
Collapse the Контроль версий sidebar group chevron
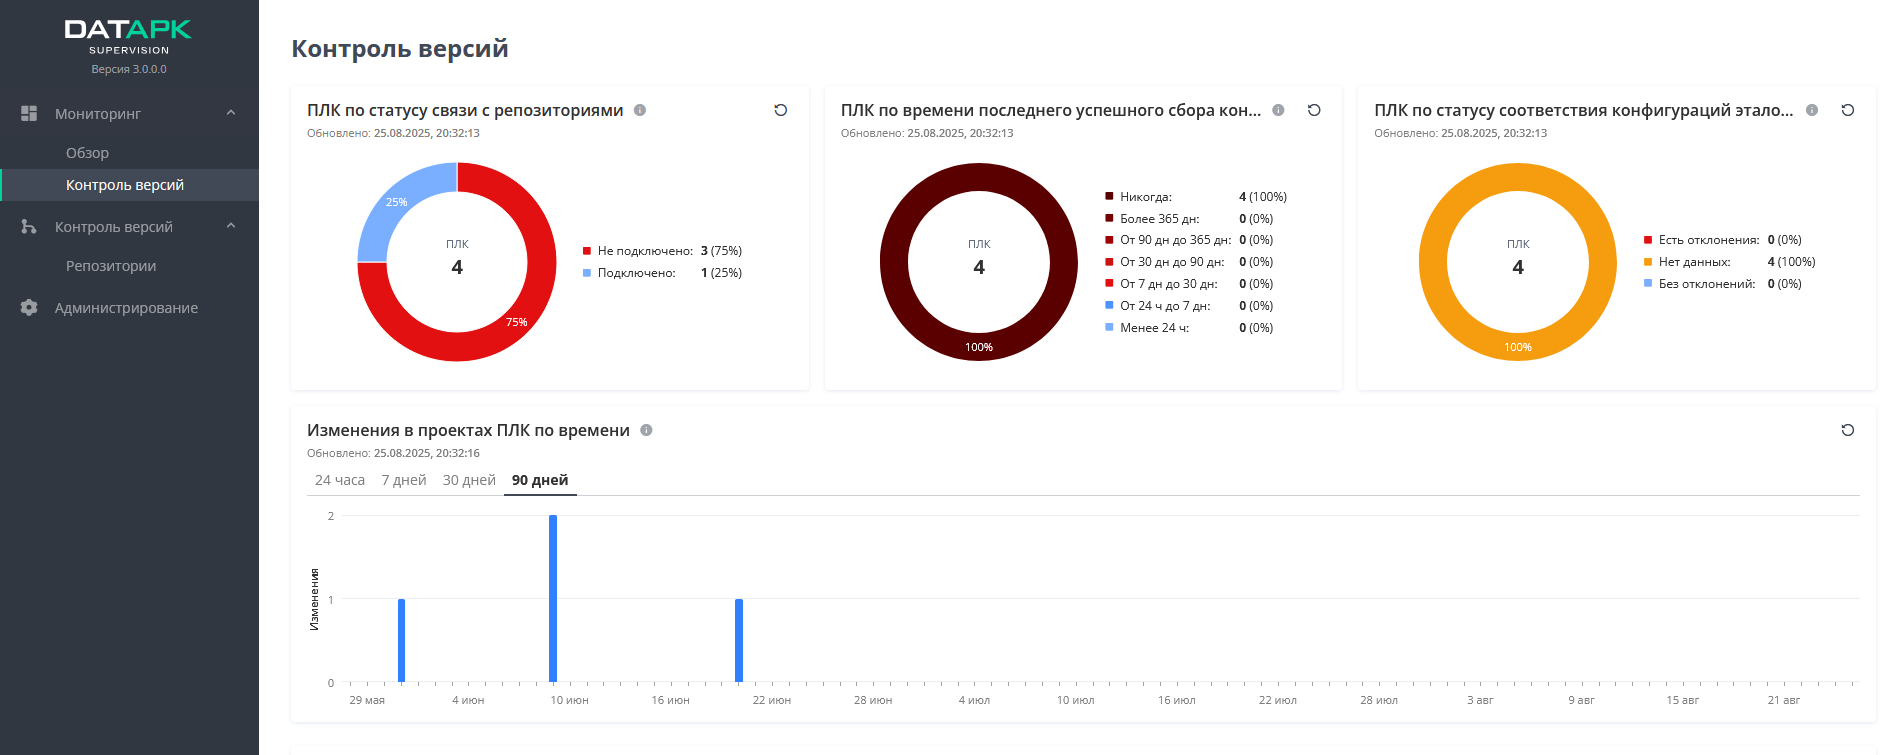click(231, 226)
